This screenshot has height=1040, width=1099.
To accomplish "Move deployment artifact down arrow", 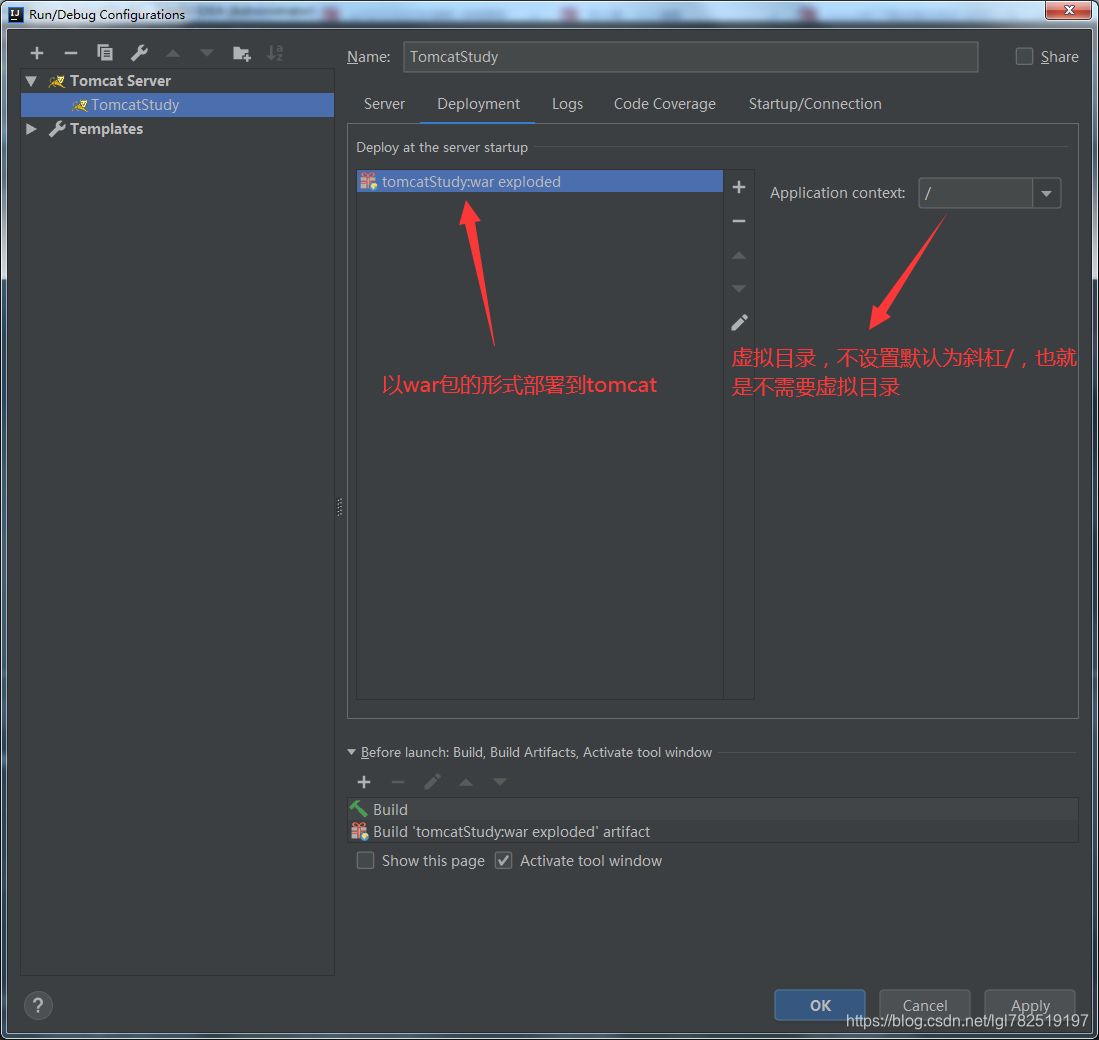I will point(739,289).
